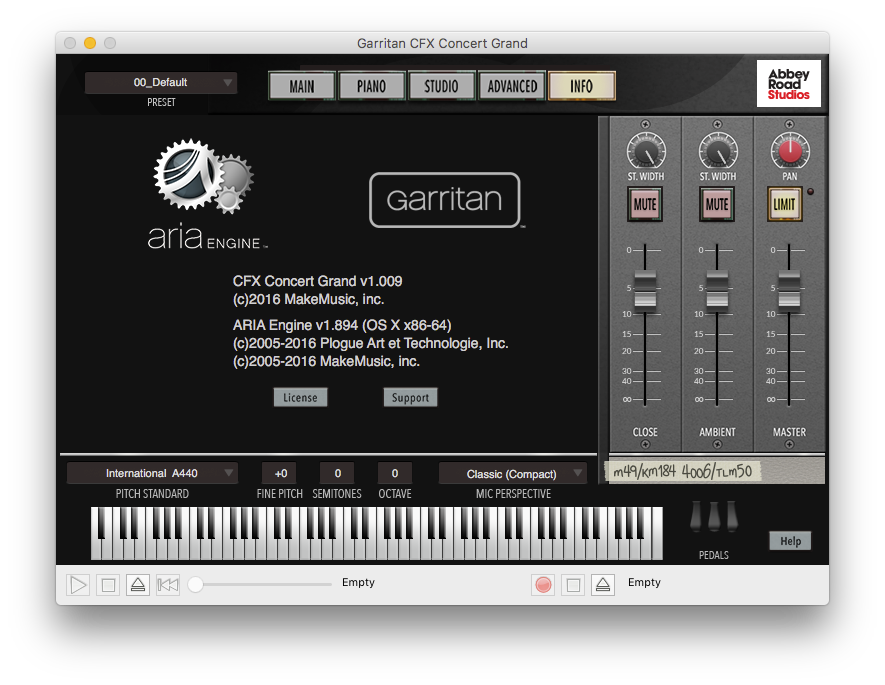The image size is (885, 685).
Task: Click the INFO tab
Action: [x=581, y=86]
